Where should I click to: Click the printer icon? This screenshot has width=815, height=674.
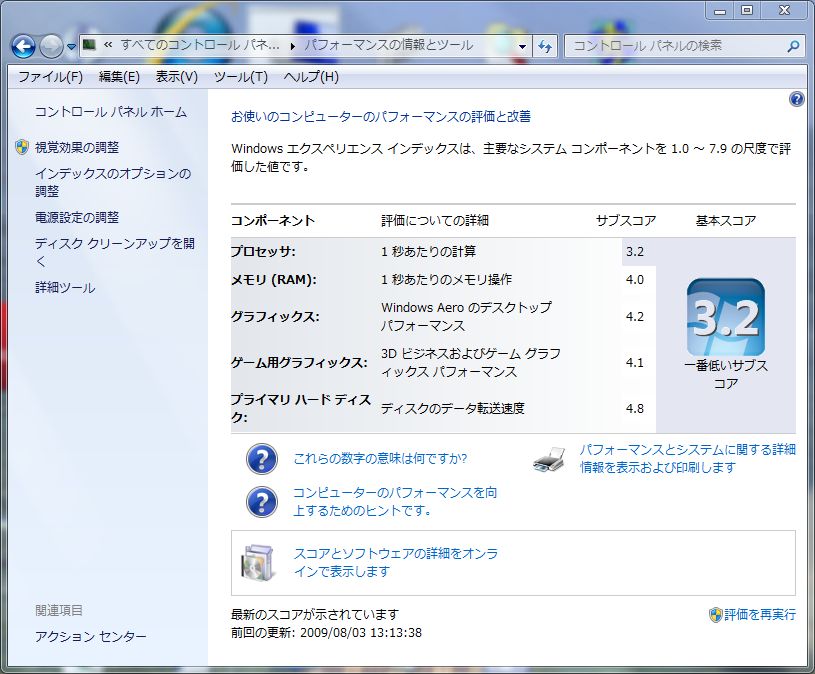click(x=549, y=459)
